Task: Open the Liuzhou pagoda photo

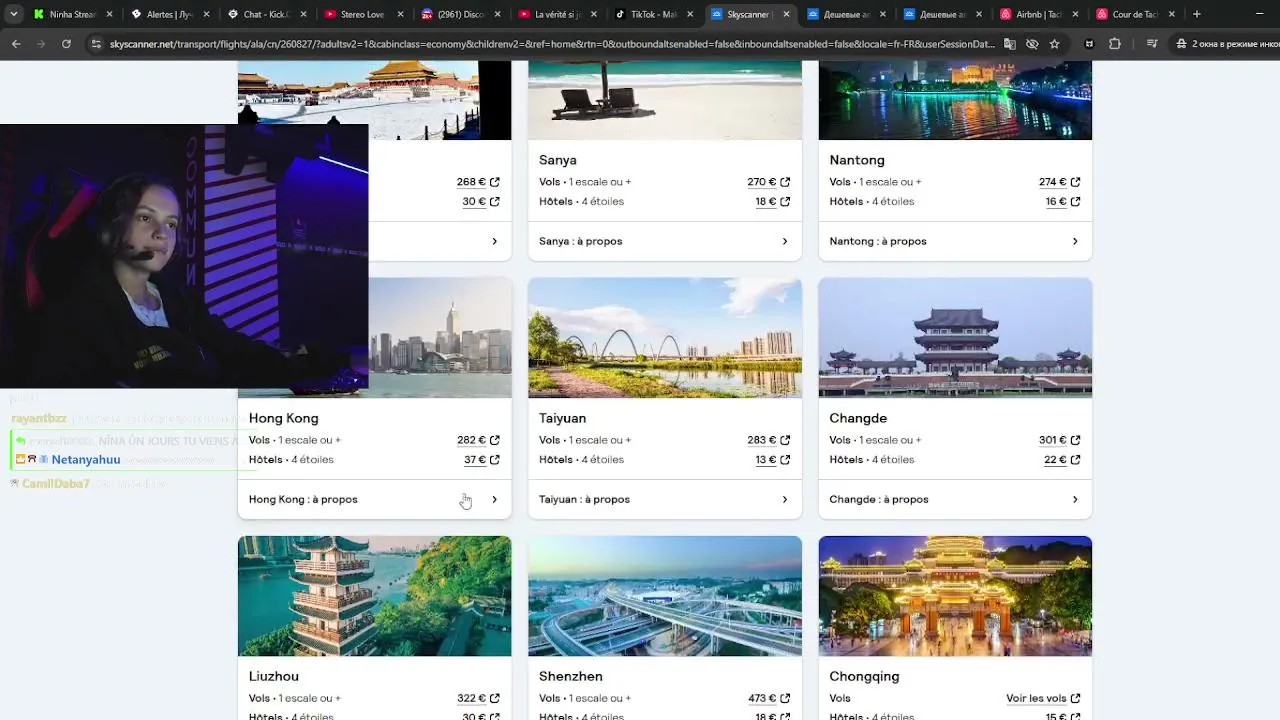Action: pos(374,596)
